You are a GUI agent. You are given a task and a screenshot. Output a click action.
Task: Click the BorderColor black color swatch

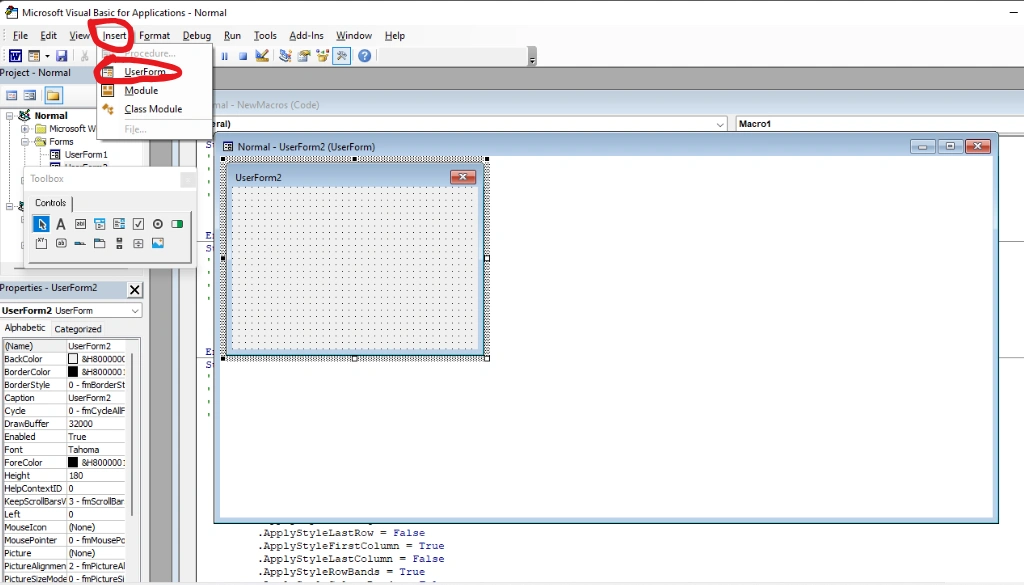tap(73, 372)
